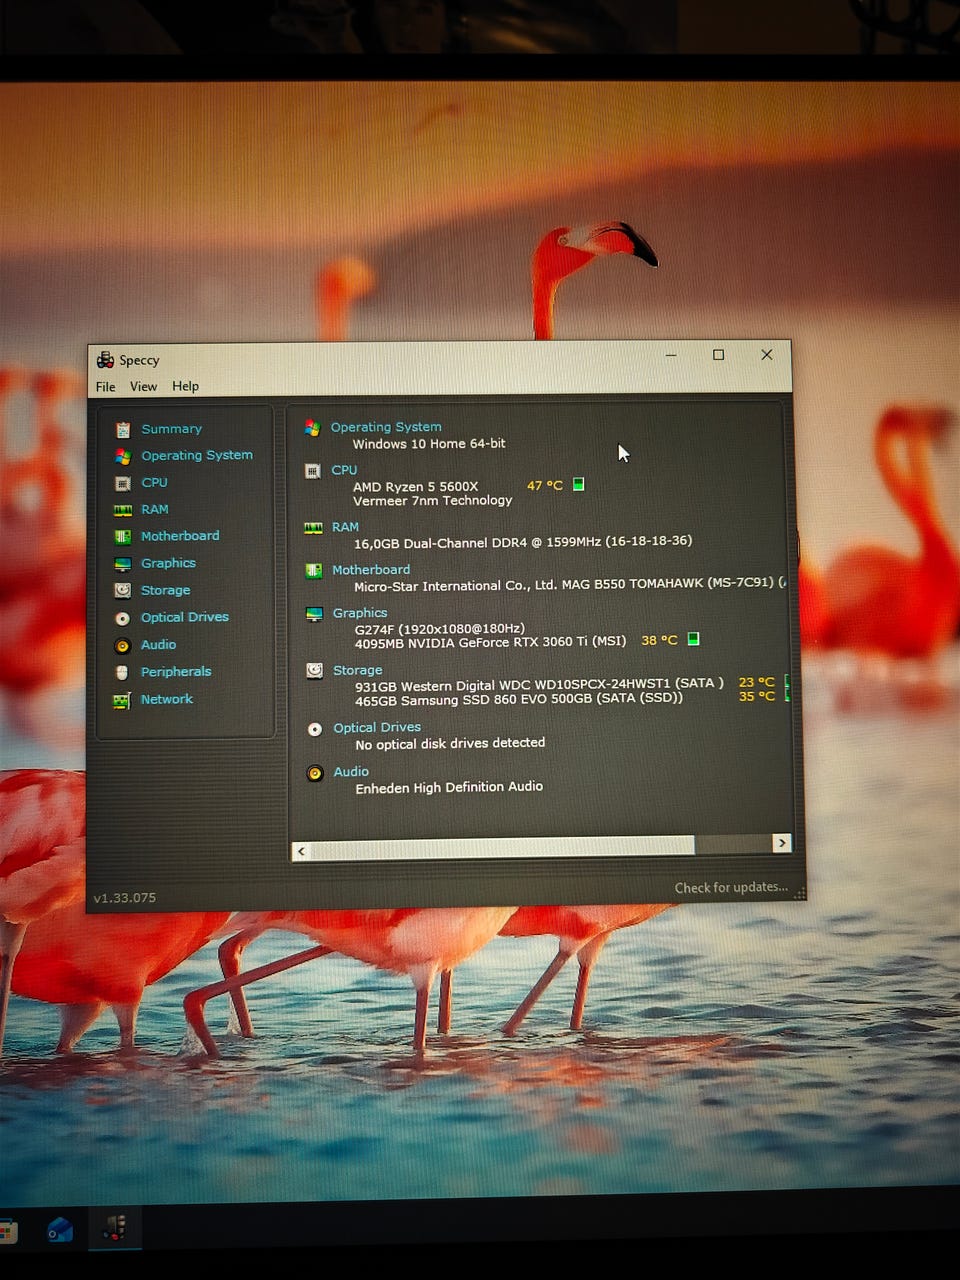This screenshot has width=960, height=1280.
Task: Open the File menu
Action: tap(106, 387)
